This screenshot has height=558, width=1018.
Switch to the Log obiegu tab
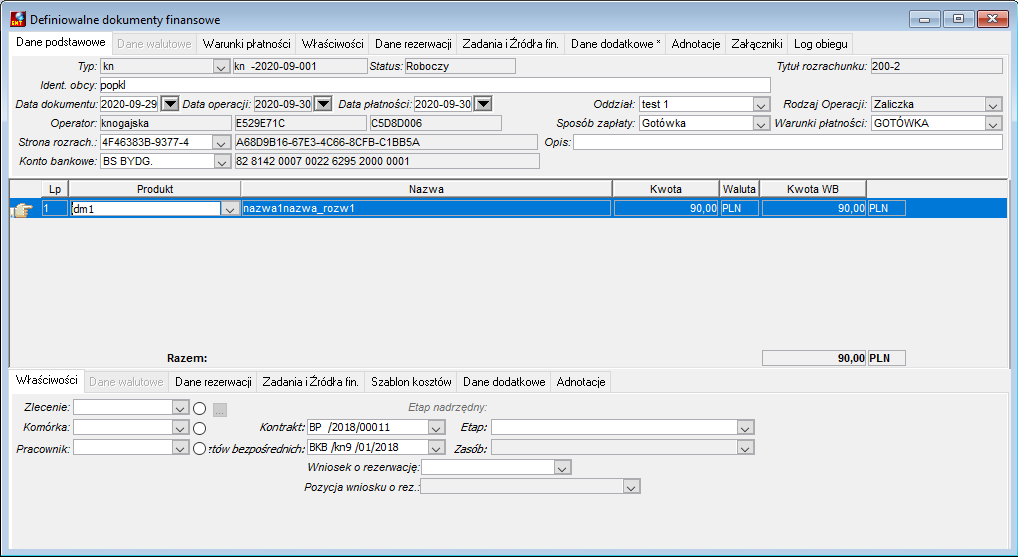click(x=821, y=44)
